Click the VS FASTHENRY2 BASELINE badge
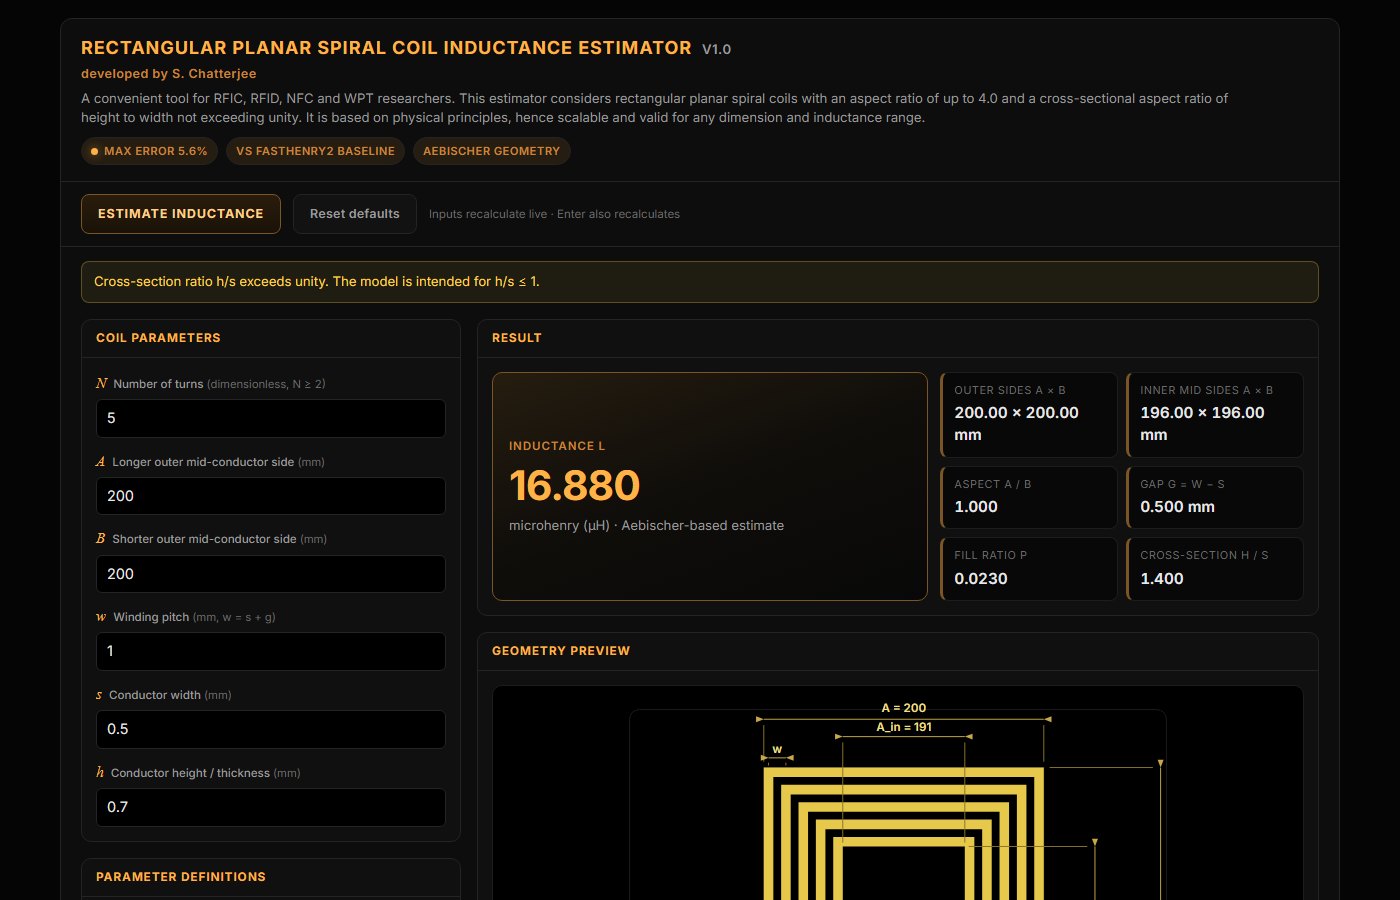This screenshot has width=1400, height=900. pos(315,151)
